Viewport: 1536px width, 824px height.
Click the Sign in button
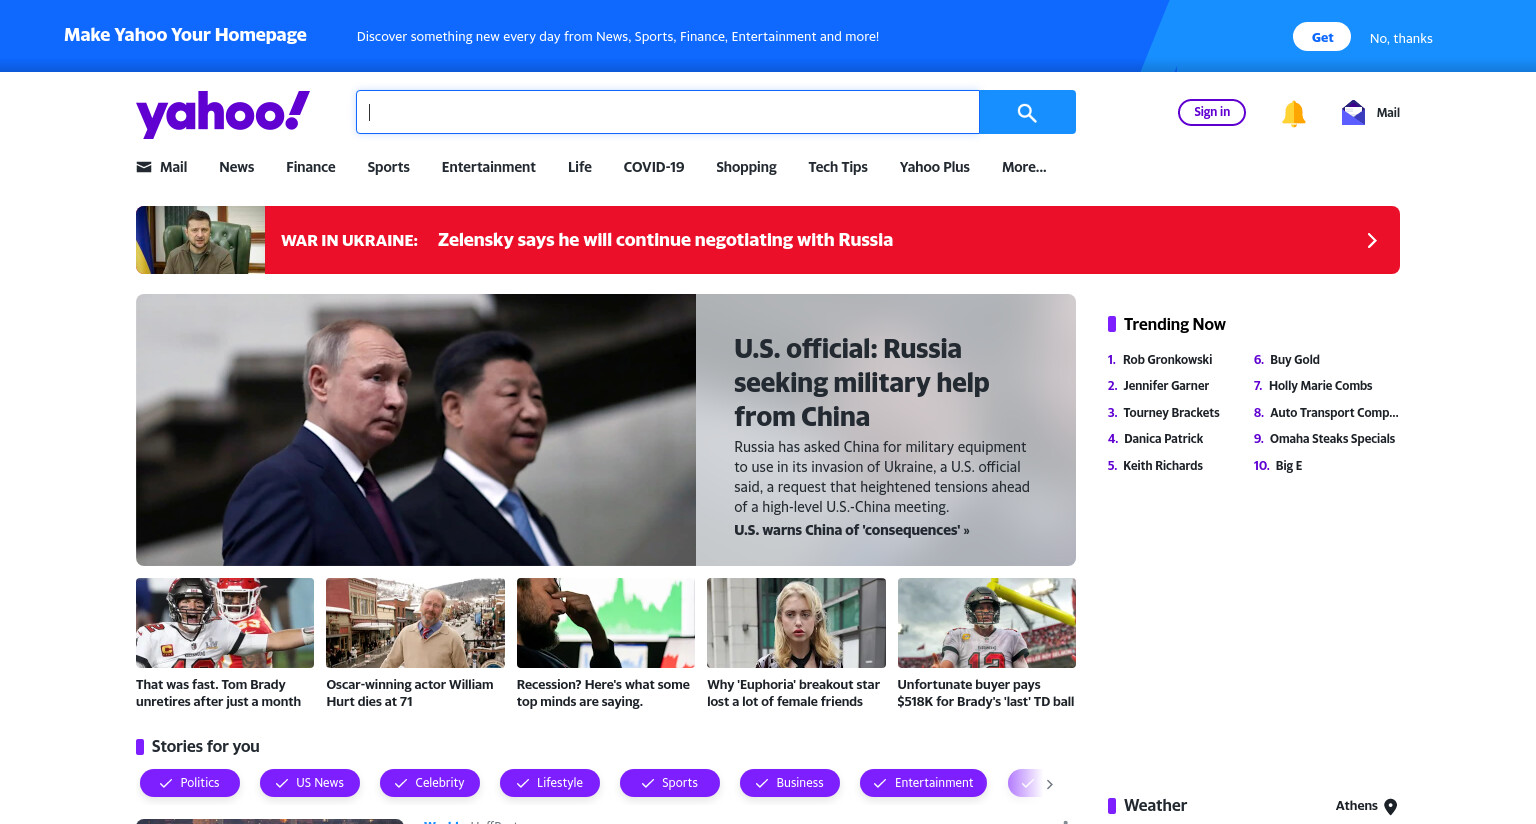click(1212, 112)
